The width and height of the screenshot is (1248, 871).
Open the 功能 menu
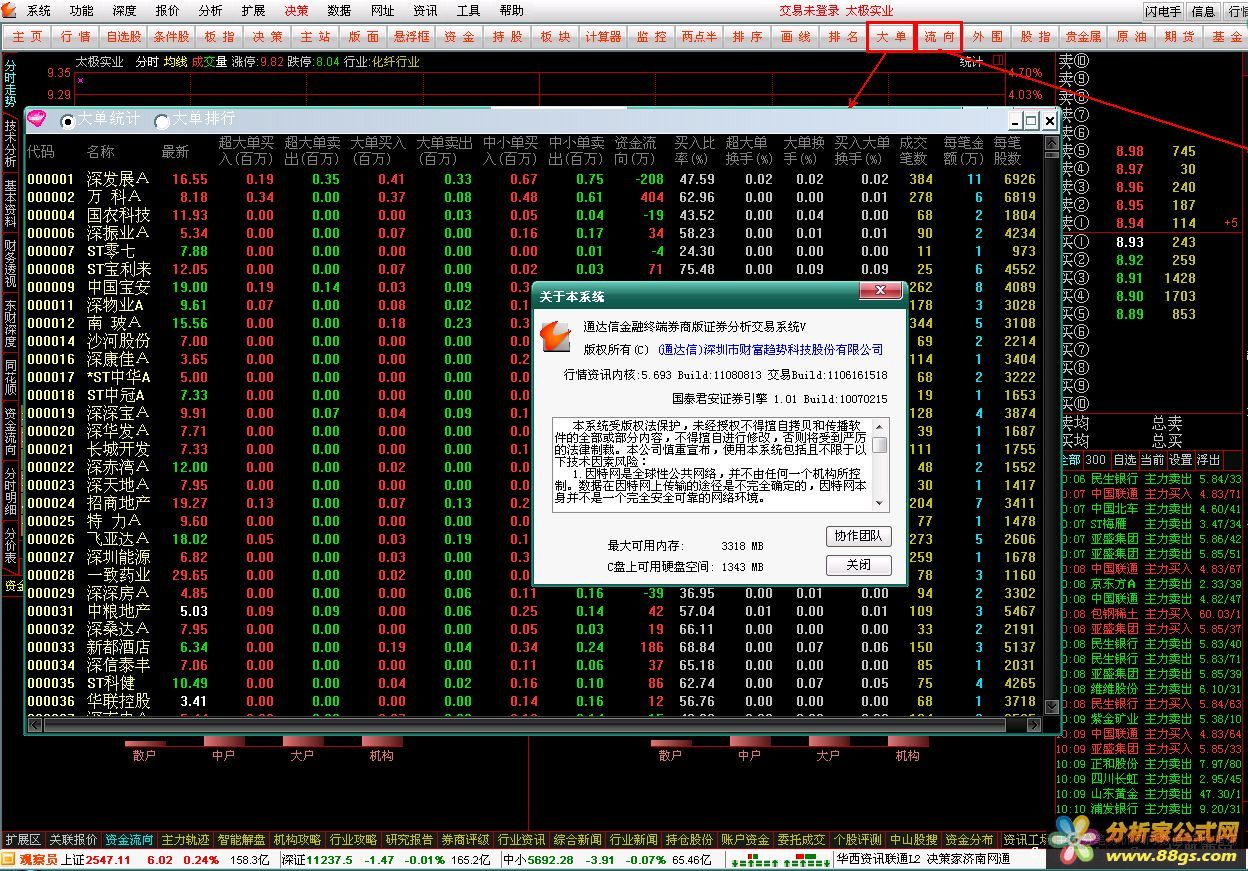pyautogui.click(x=81, y=11)
